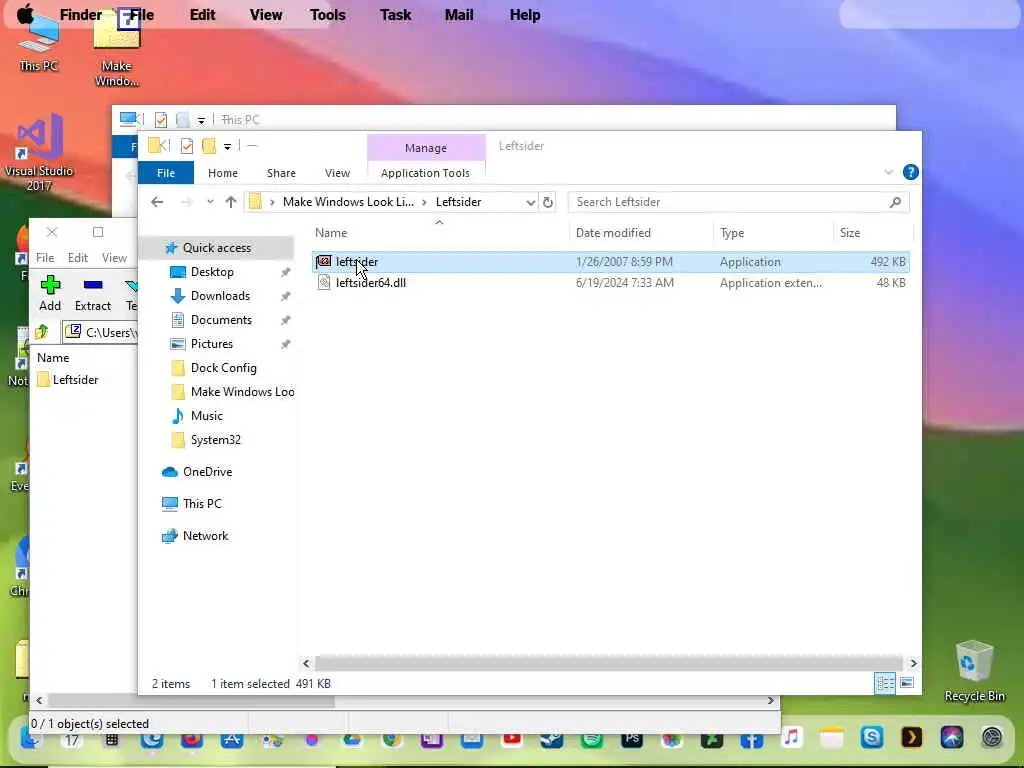Switch to the View ribbon tab

point(338,173)
